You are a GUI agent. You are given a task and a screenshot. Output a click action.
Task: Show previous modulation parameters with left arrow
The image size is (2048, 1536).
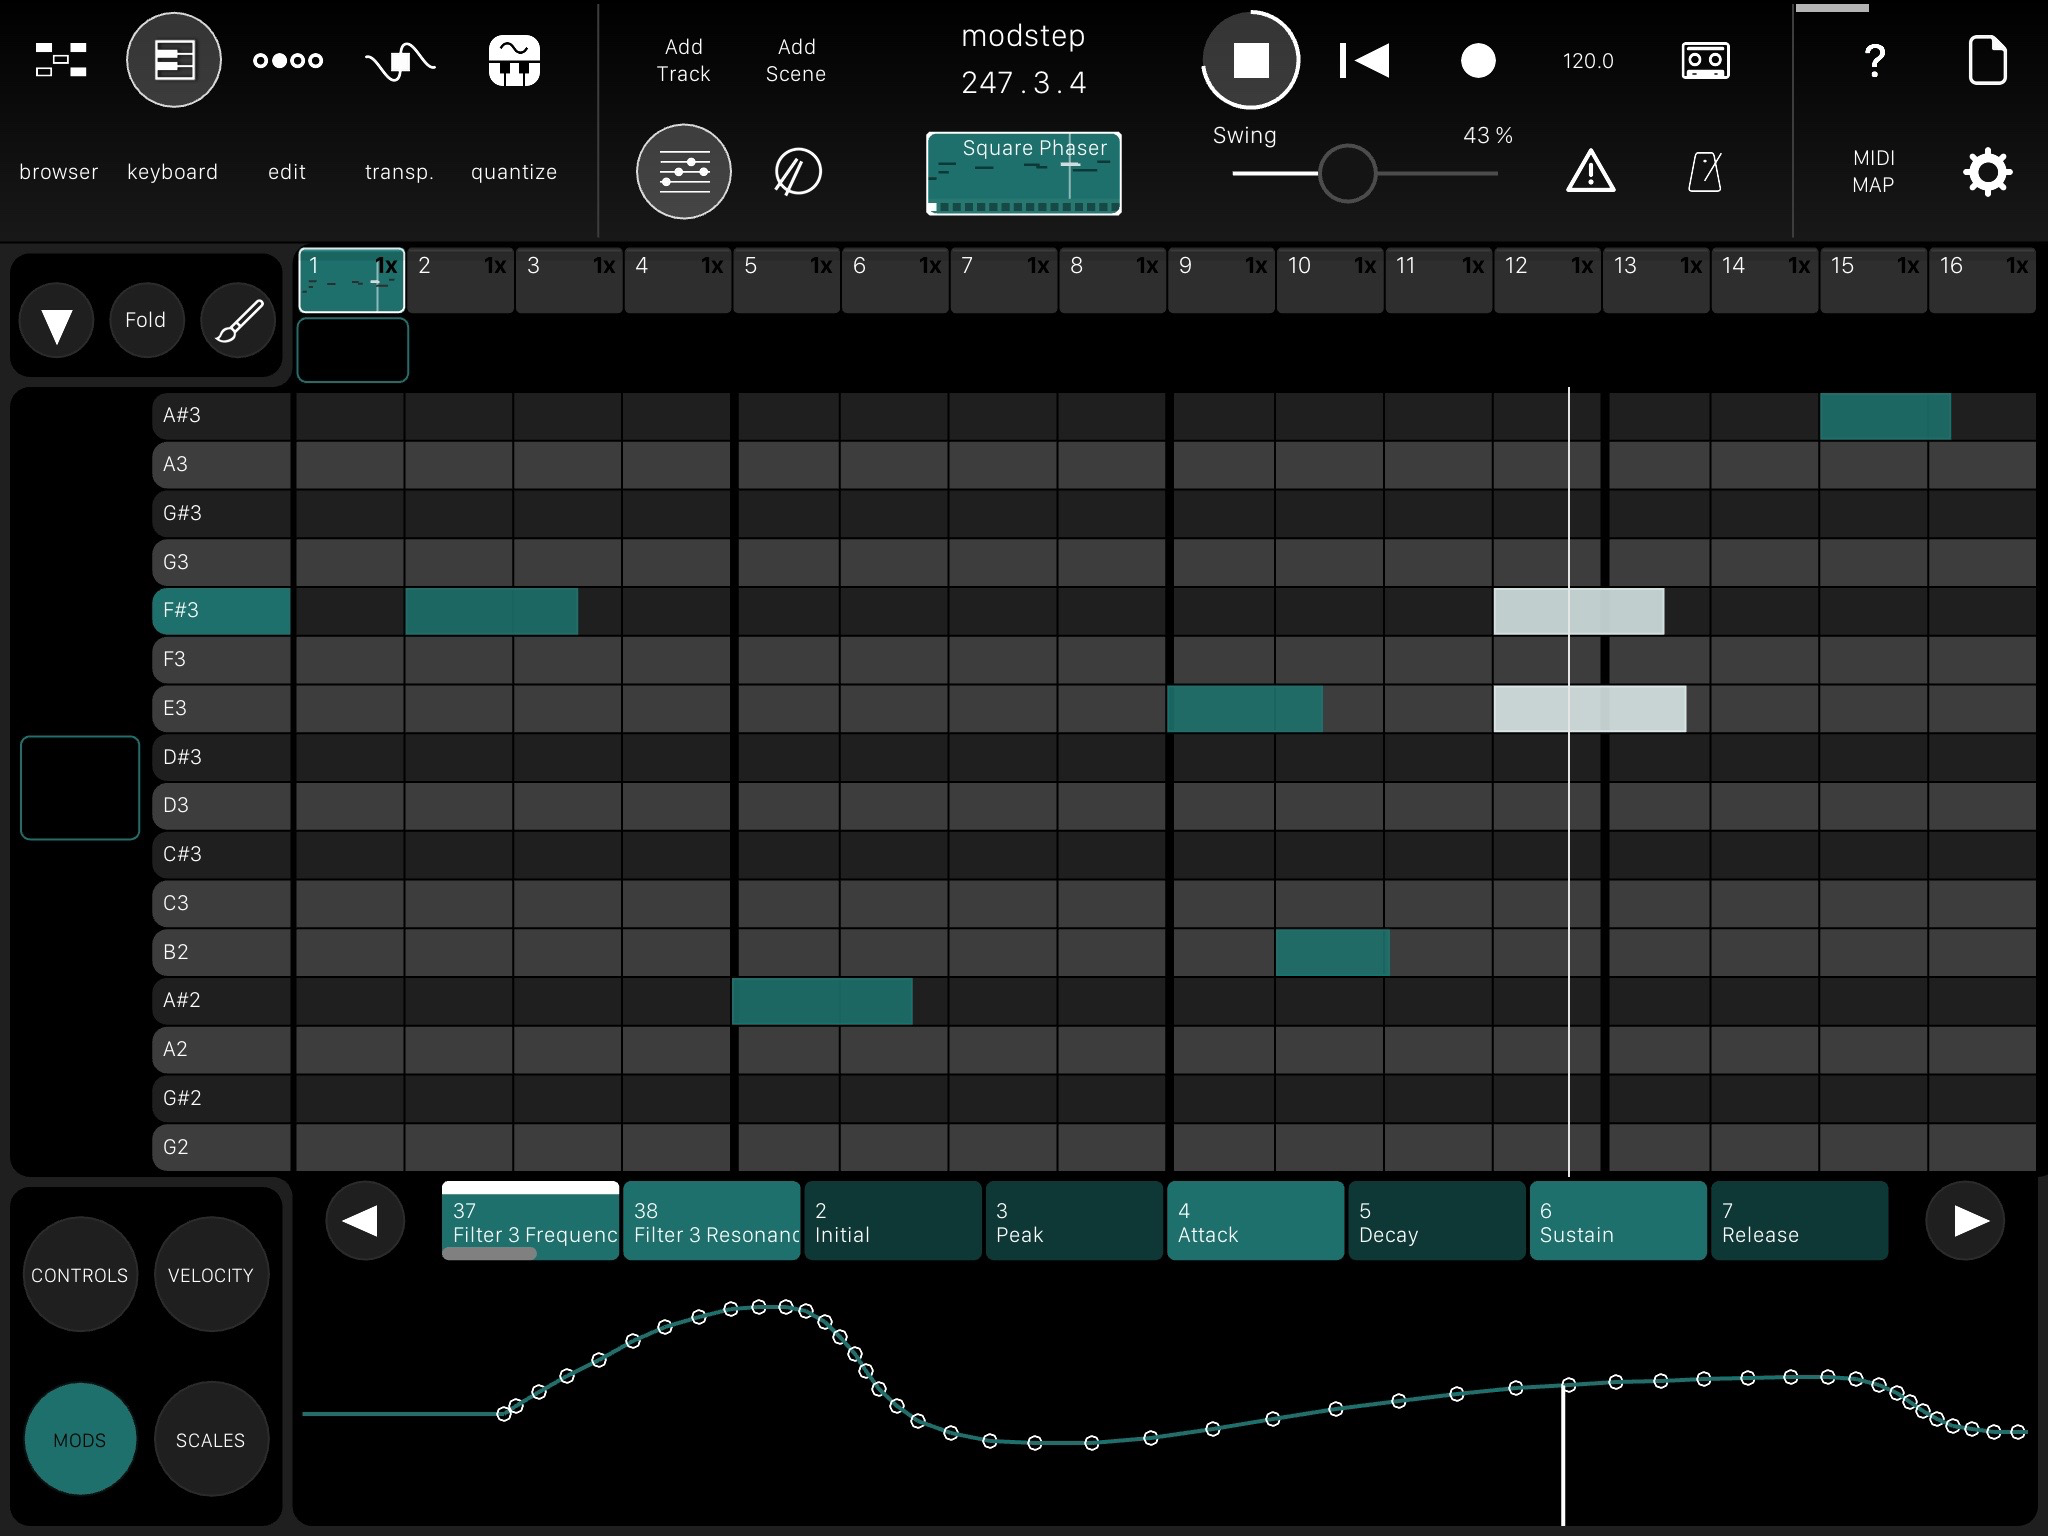(364, 1220)
